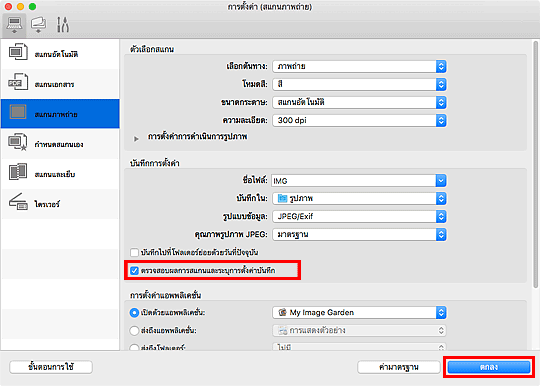Click the My Image Garden app icon
Image resolution: width=540 pixels, height=386 pixels.
(282, 313)
